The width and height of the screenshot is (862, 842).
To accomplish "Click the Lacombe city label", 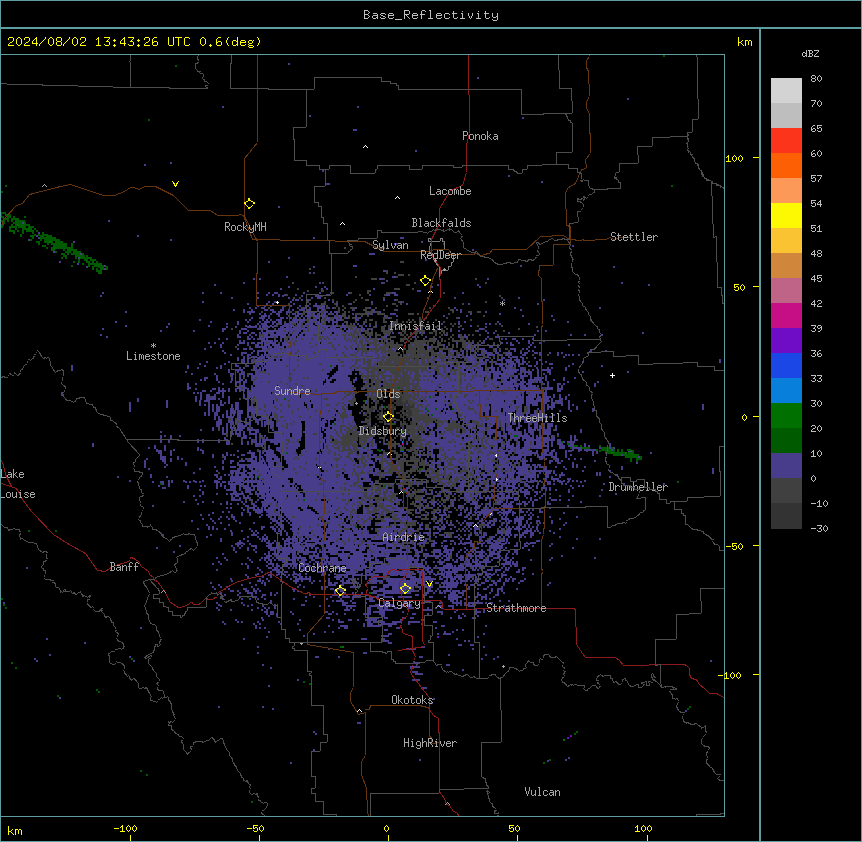I will (x=450, y=191).
